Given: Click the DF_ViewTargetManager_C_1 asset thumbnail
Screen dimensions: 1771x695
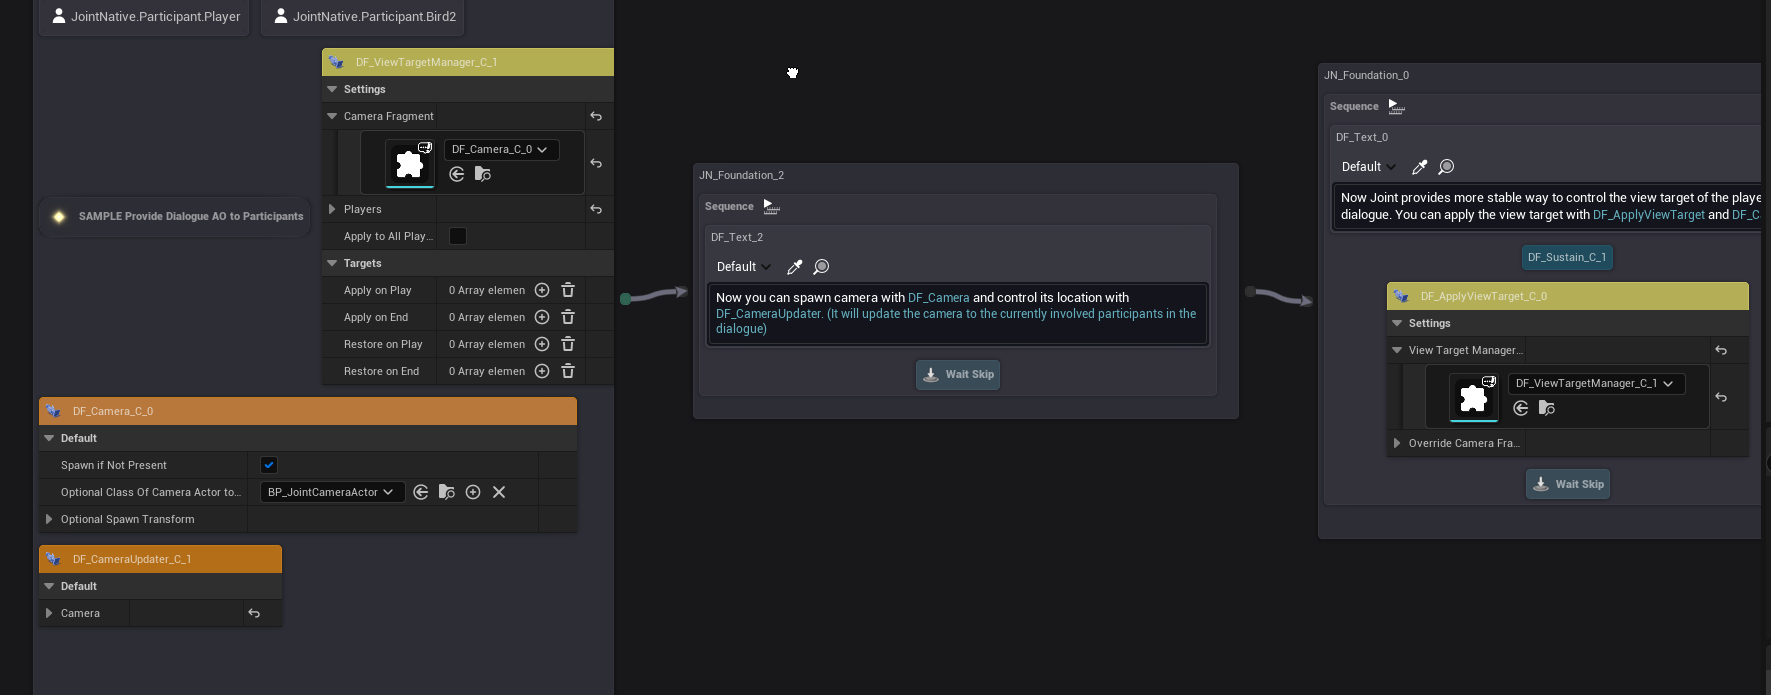Looking at the screenshot, I should (x=1473, y=397).
